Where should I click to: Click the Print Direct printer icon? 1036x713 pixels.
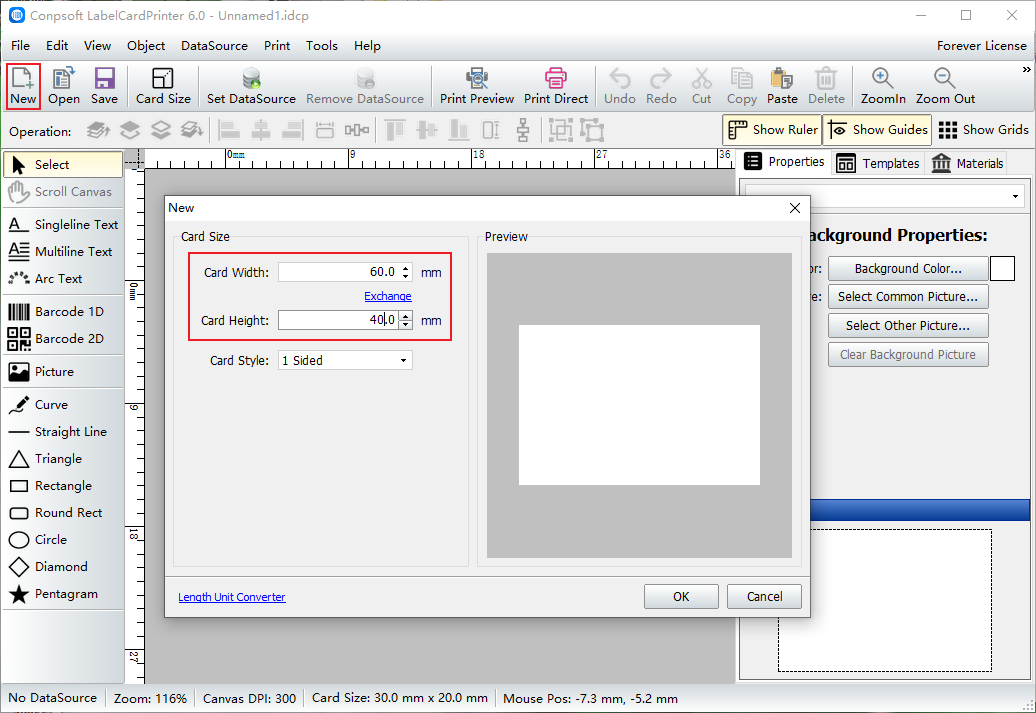[556, 86]
